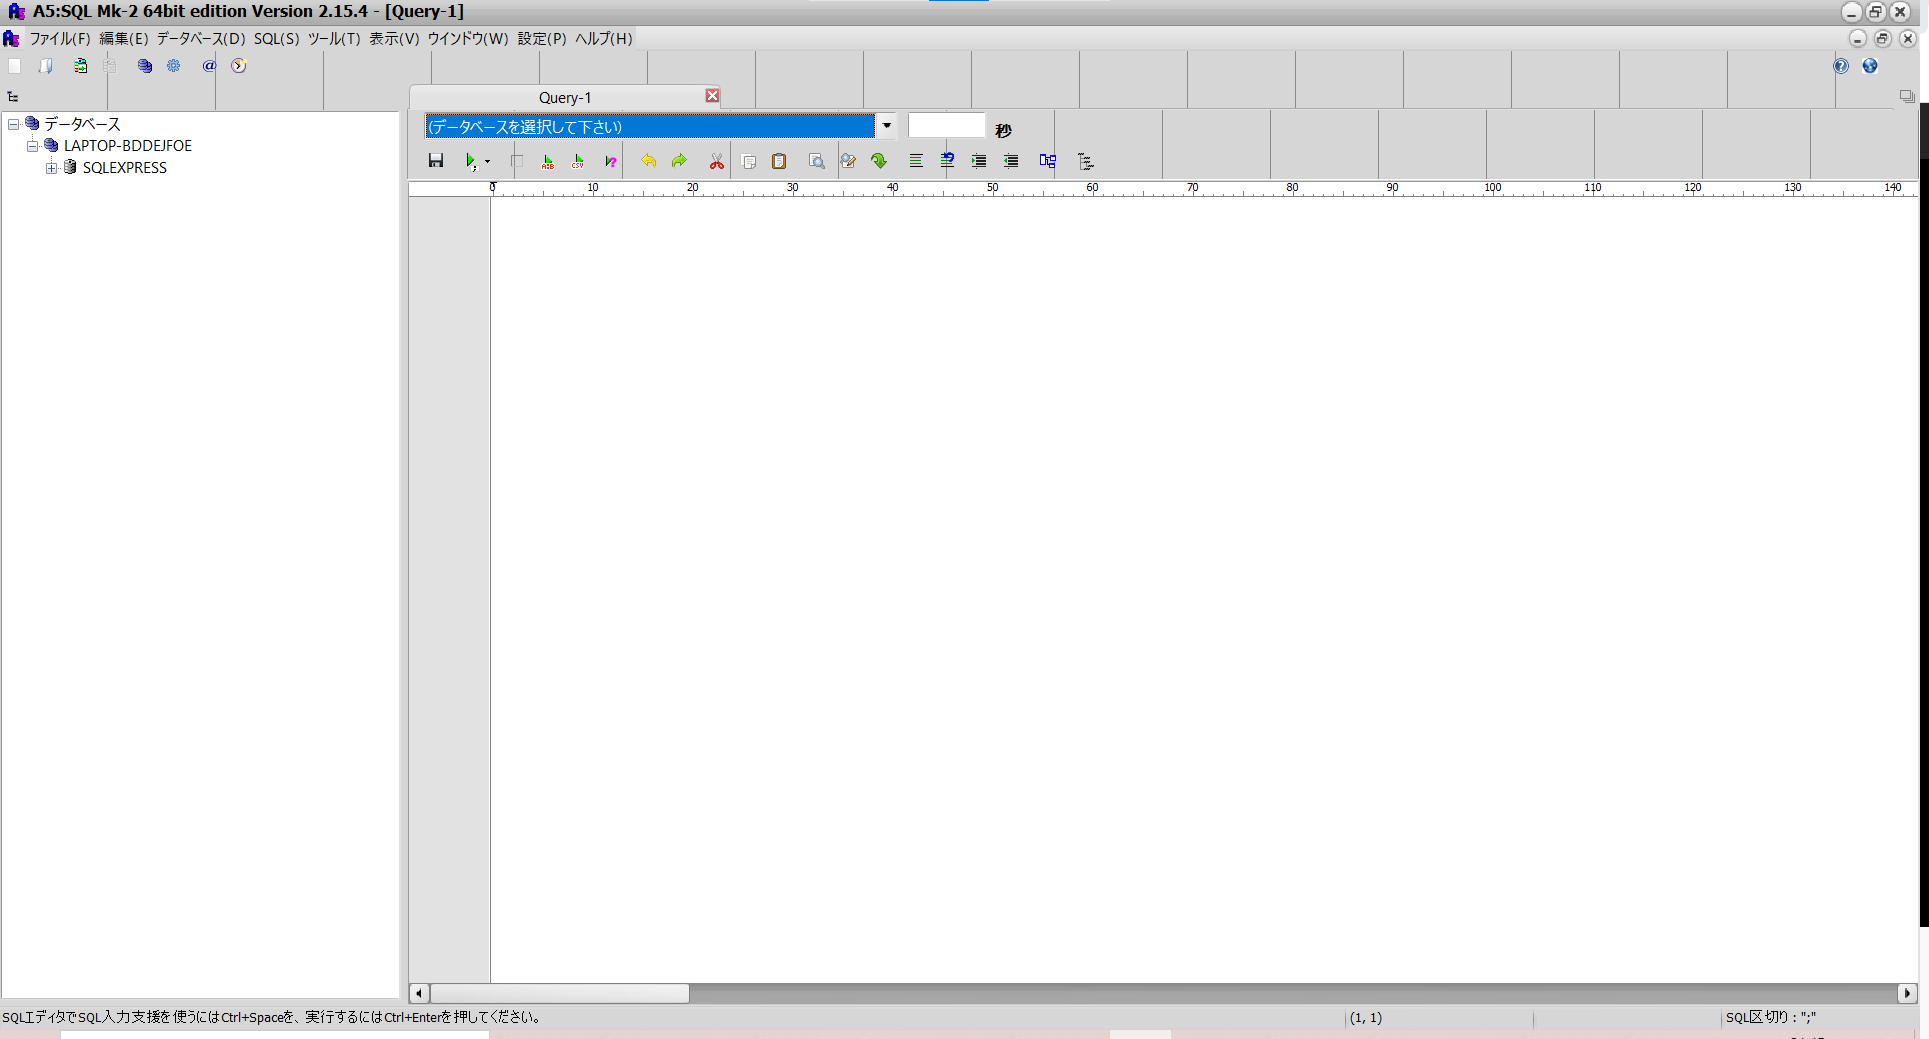
Task: Run SQL and compare results (A:B) icon
Action: coord(547,161)
